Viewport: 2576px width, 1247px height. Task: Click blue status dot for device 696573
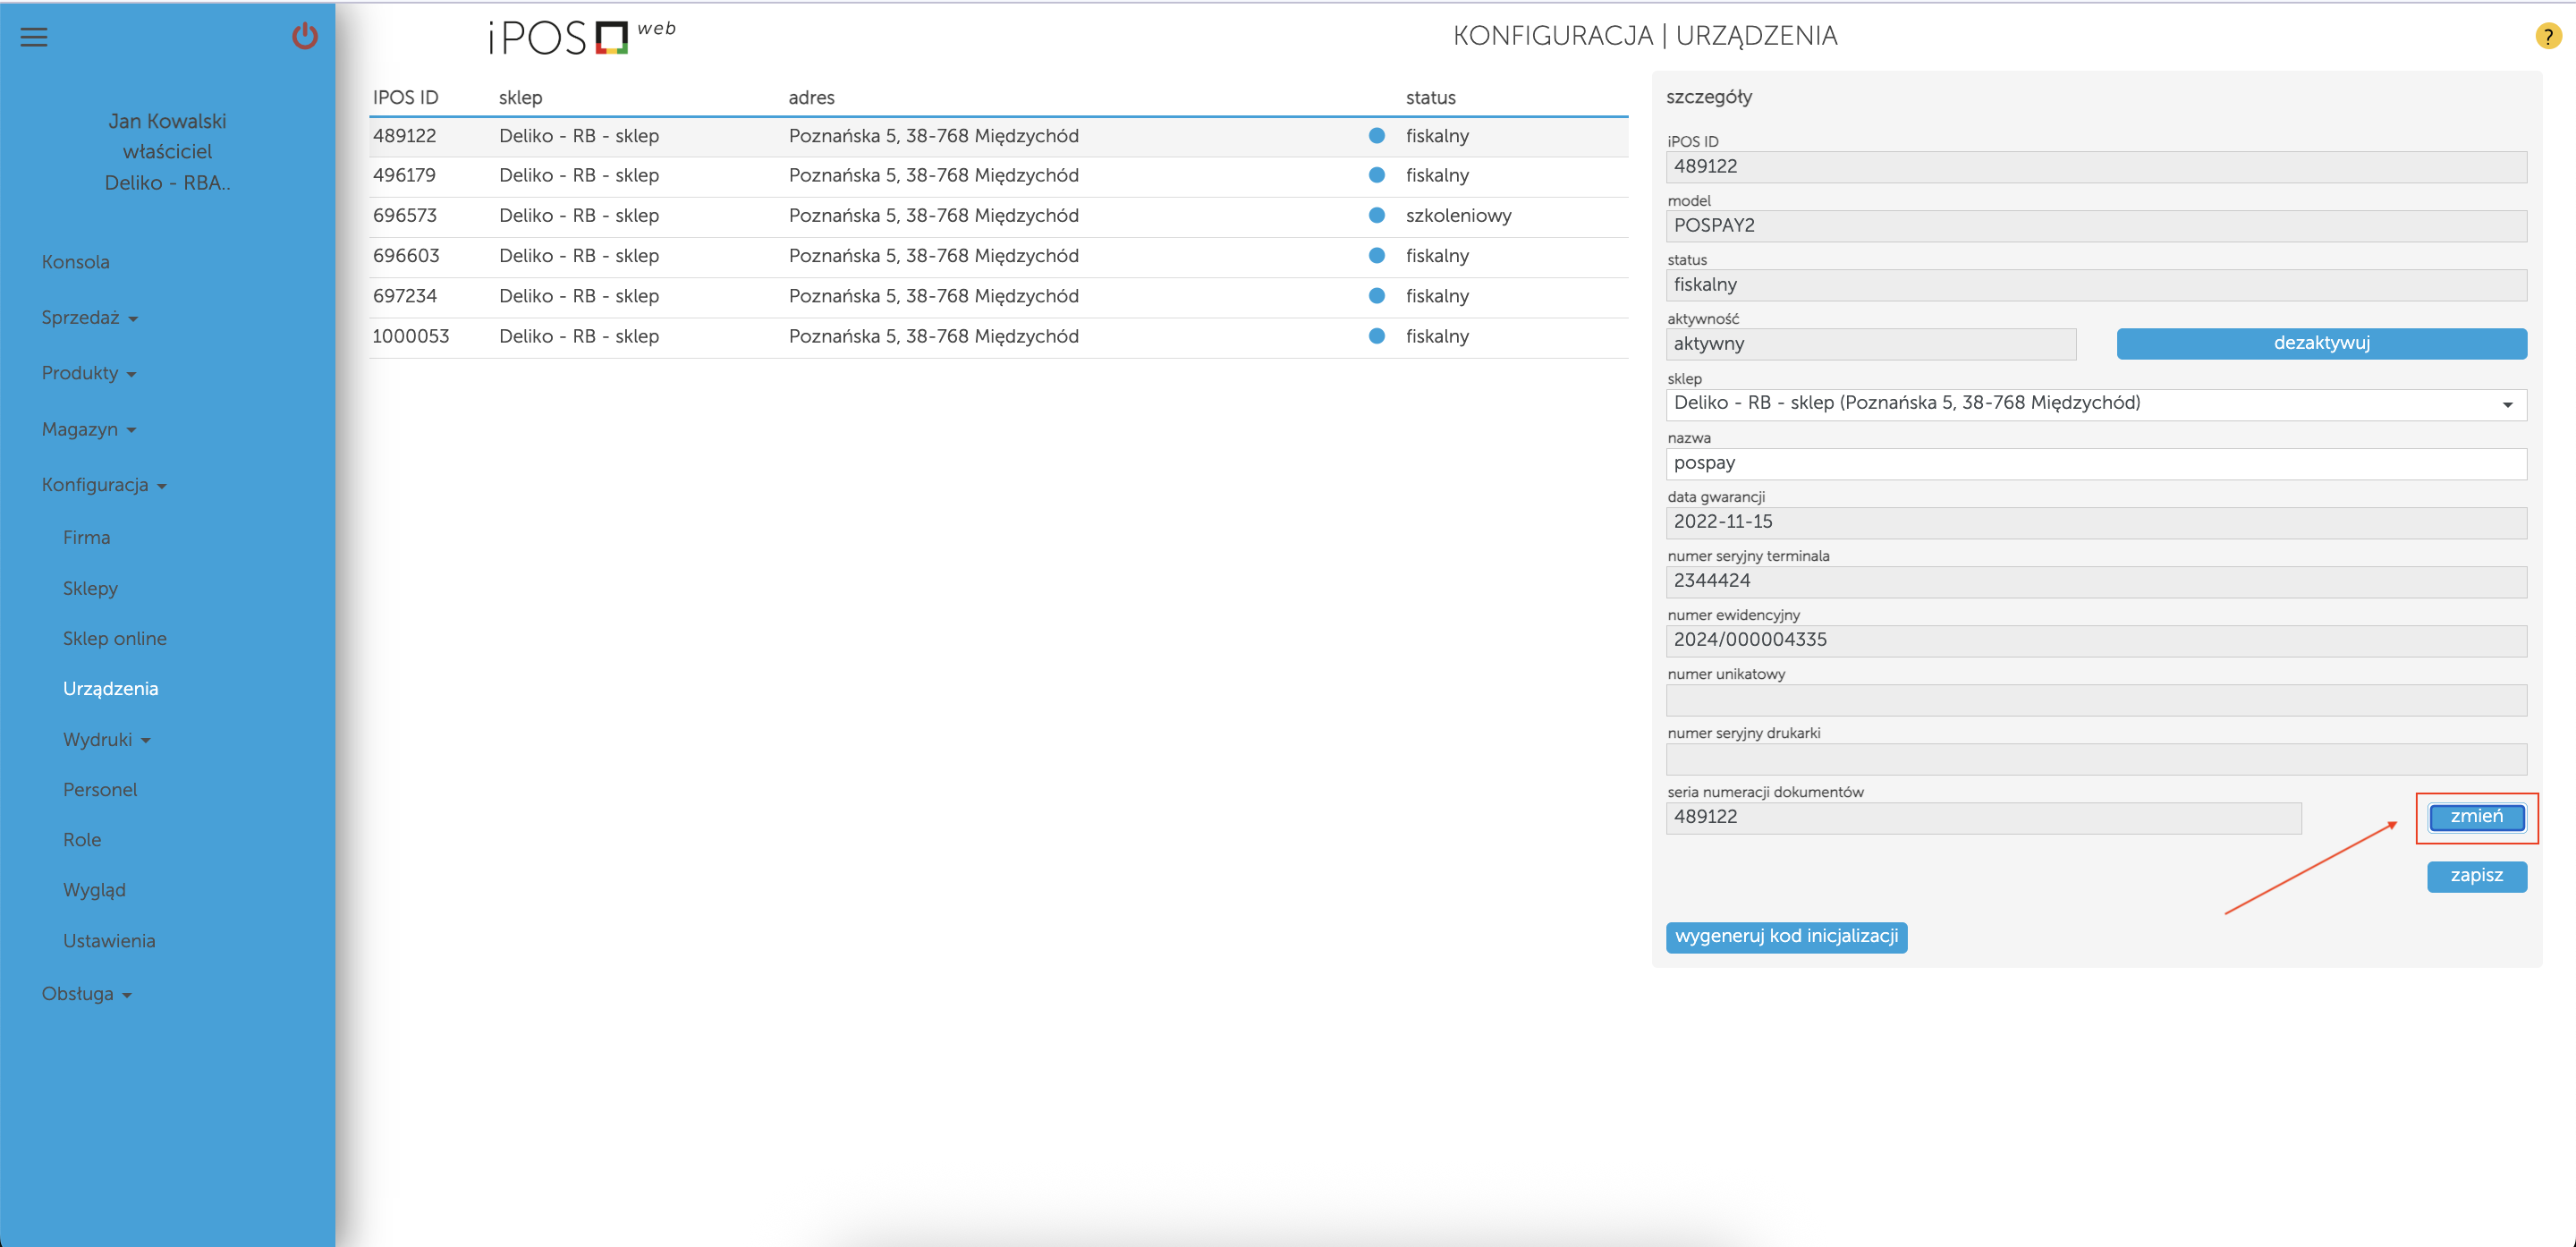1377,215
